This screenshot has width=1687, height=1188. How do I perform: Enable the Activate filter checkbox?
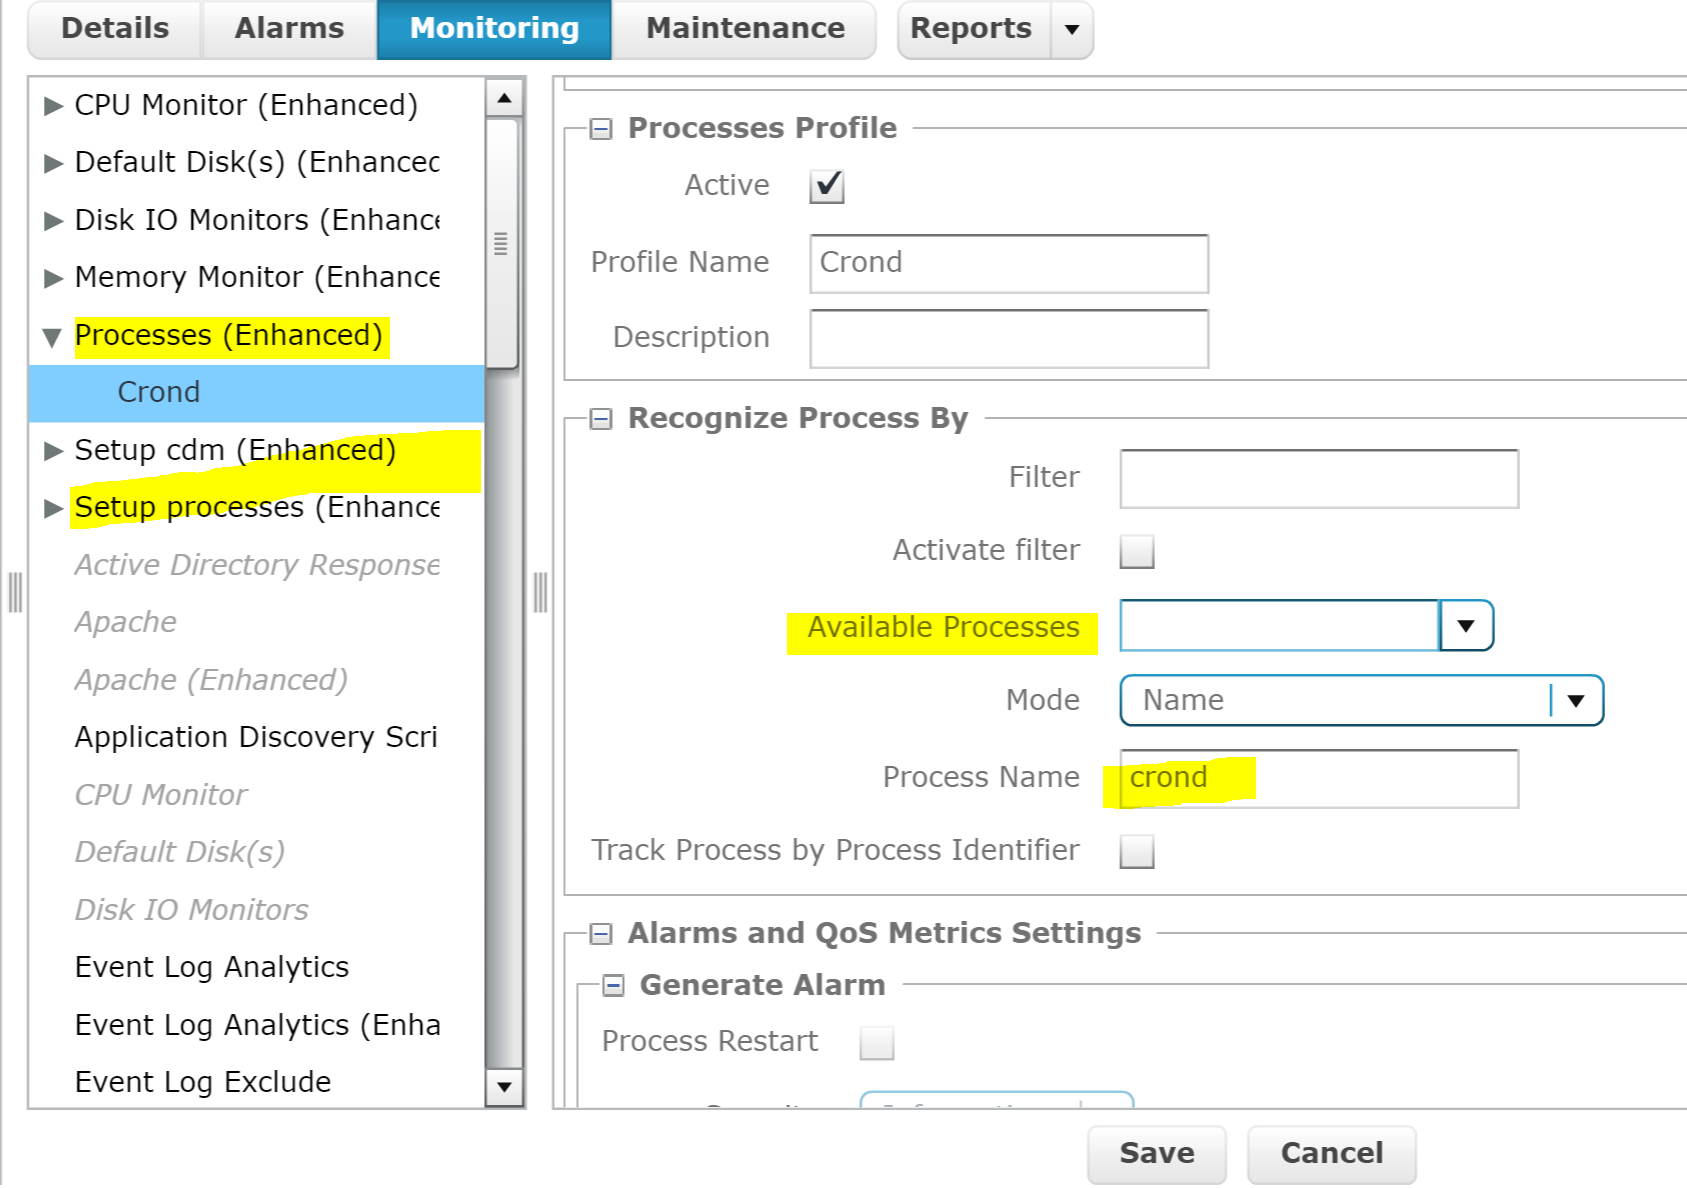(x=1137, y=551)
